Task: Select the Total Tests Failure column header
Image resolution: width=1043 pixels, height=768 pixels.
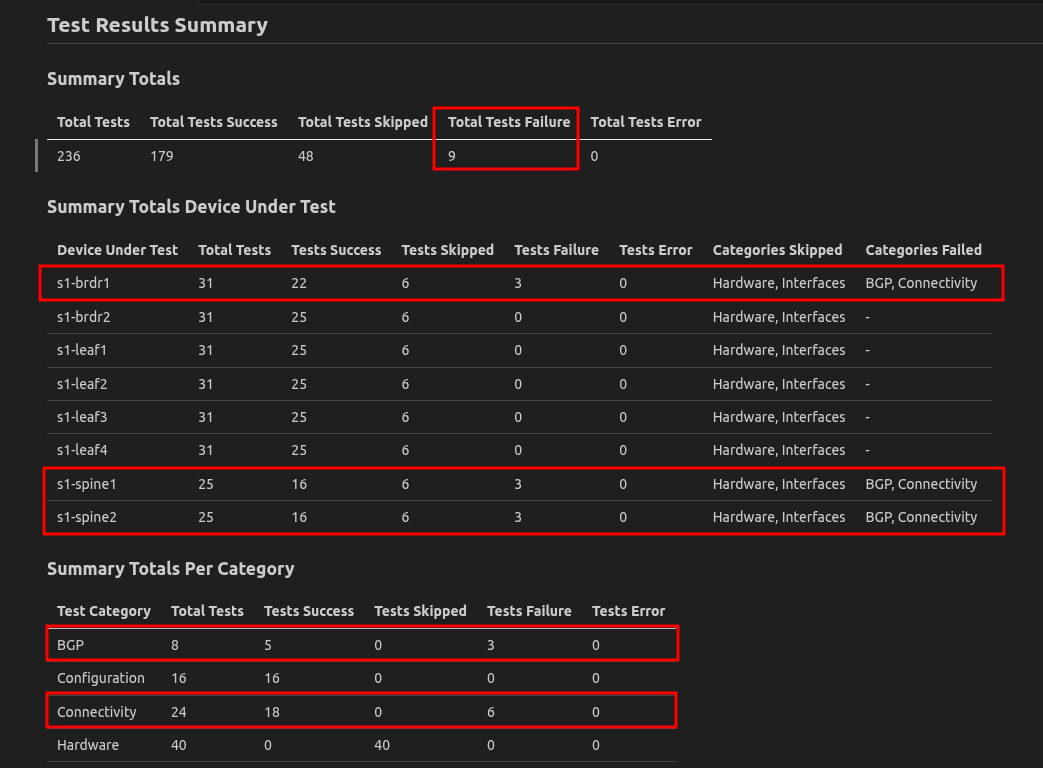Action: point(508,122)
